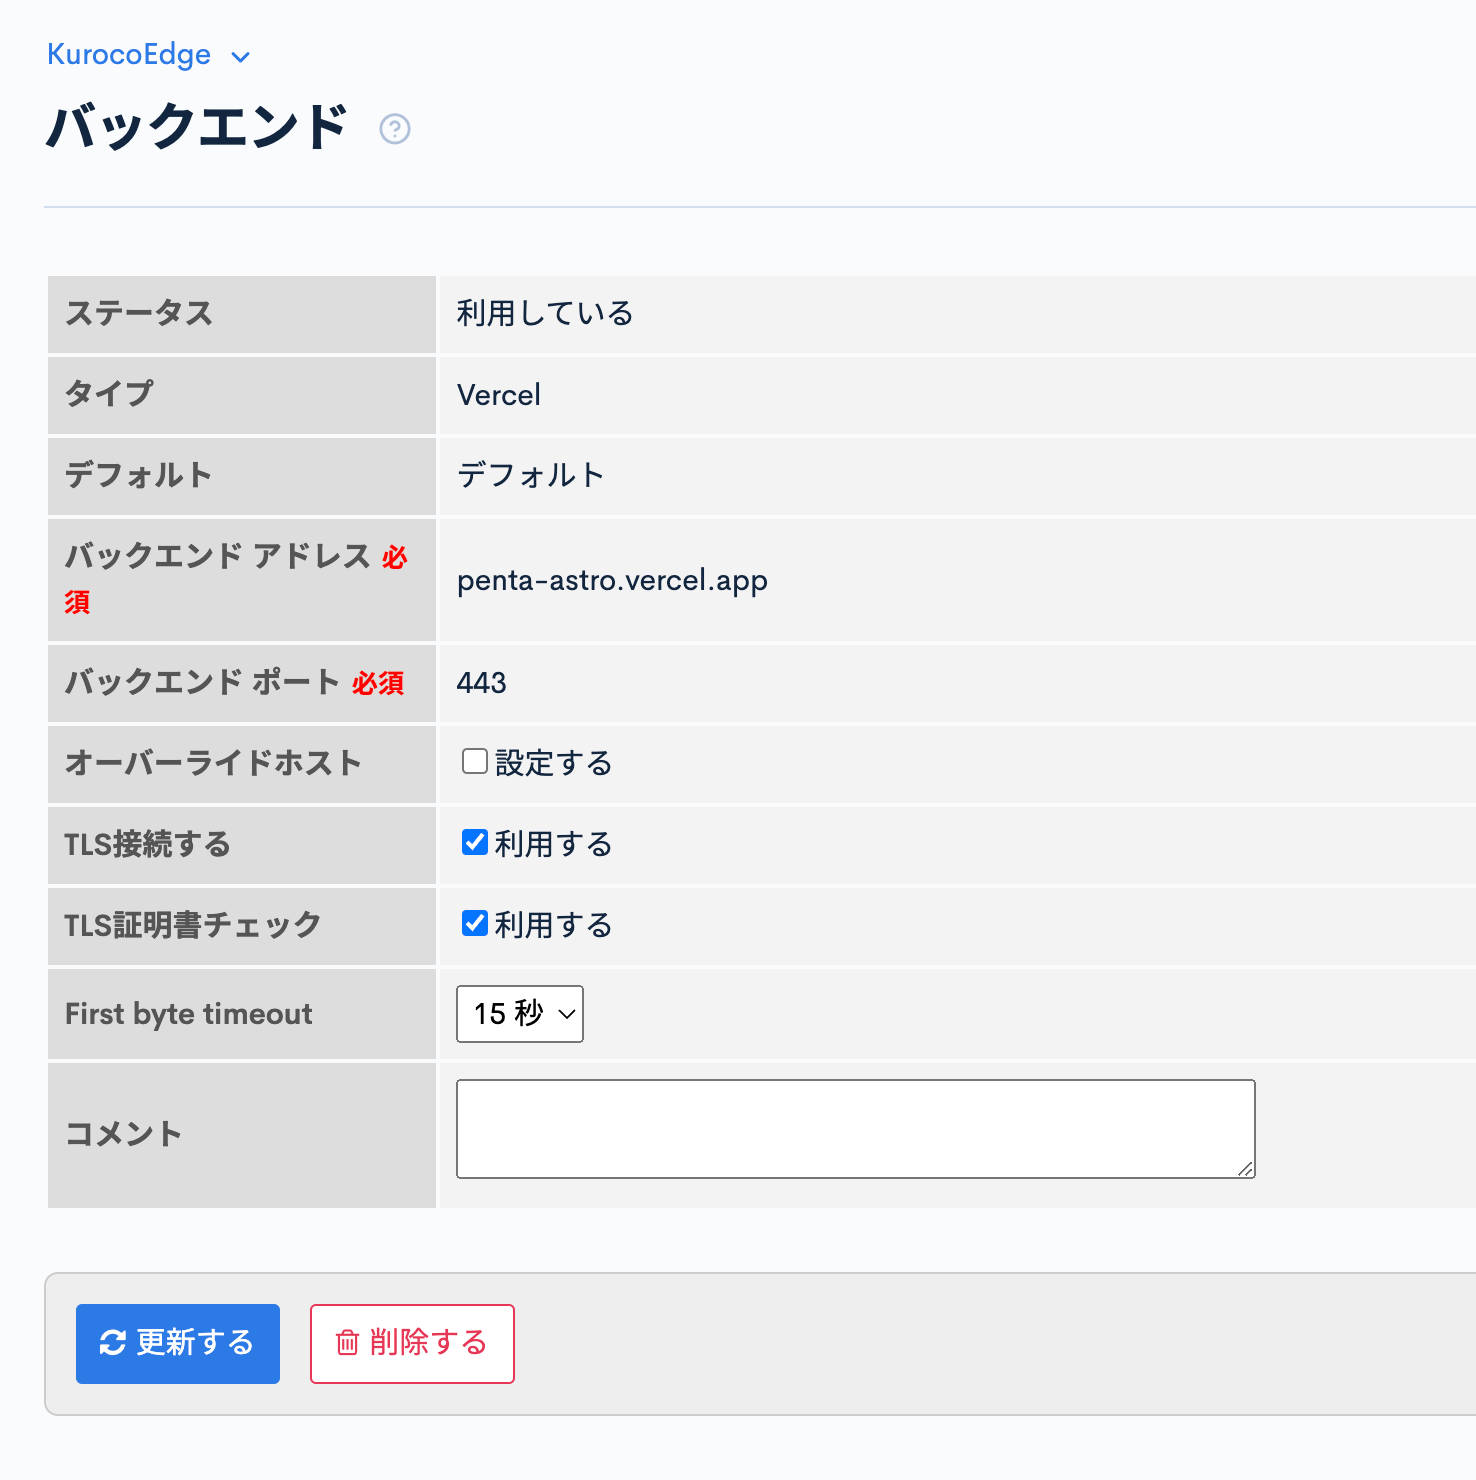The image size is (1476, 1480).
Task: Click the バックエンド ポート label
Action: (x=203, y=683)
